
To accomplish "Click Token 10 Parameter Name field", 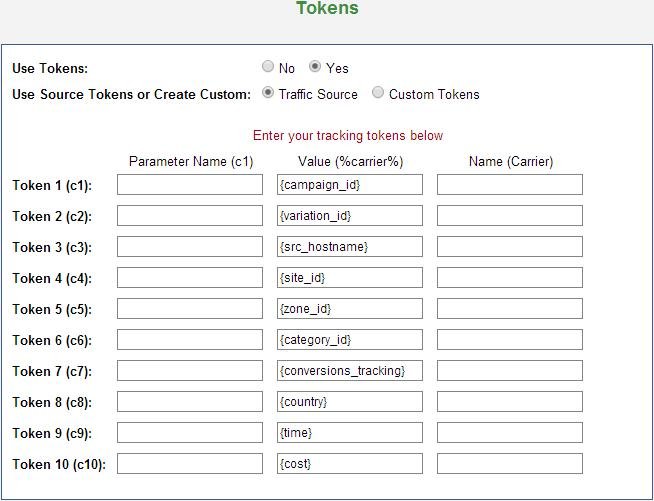I will (x=190, y=463).
